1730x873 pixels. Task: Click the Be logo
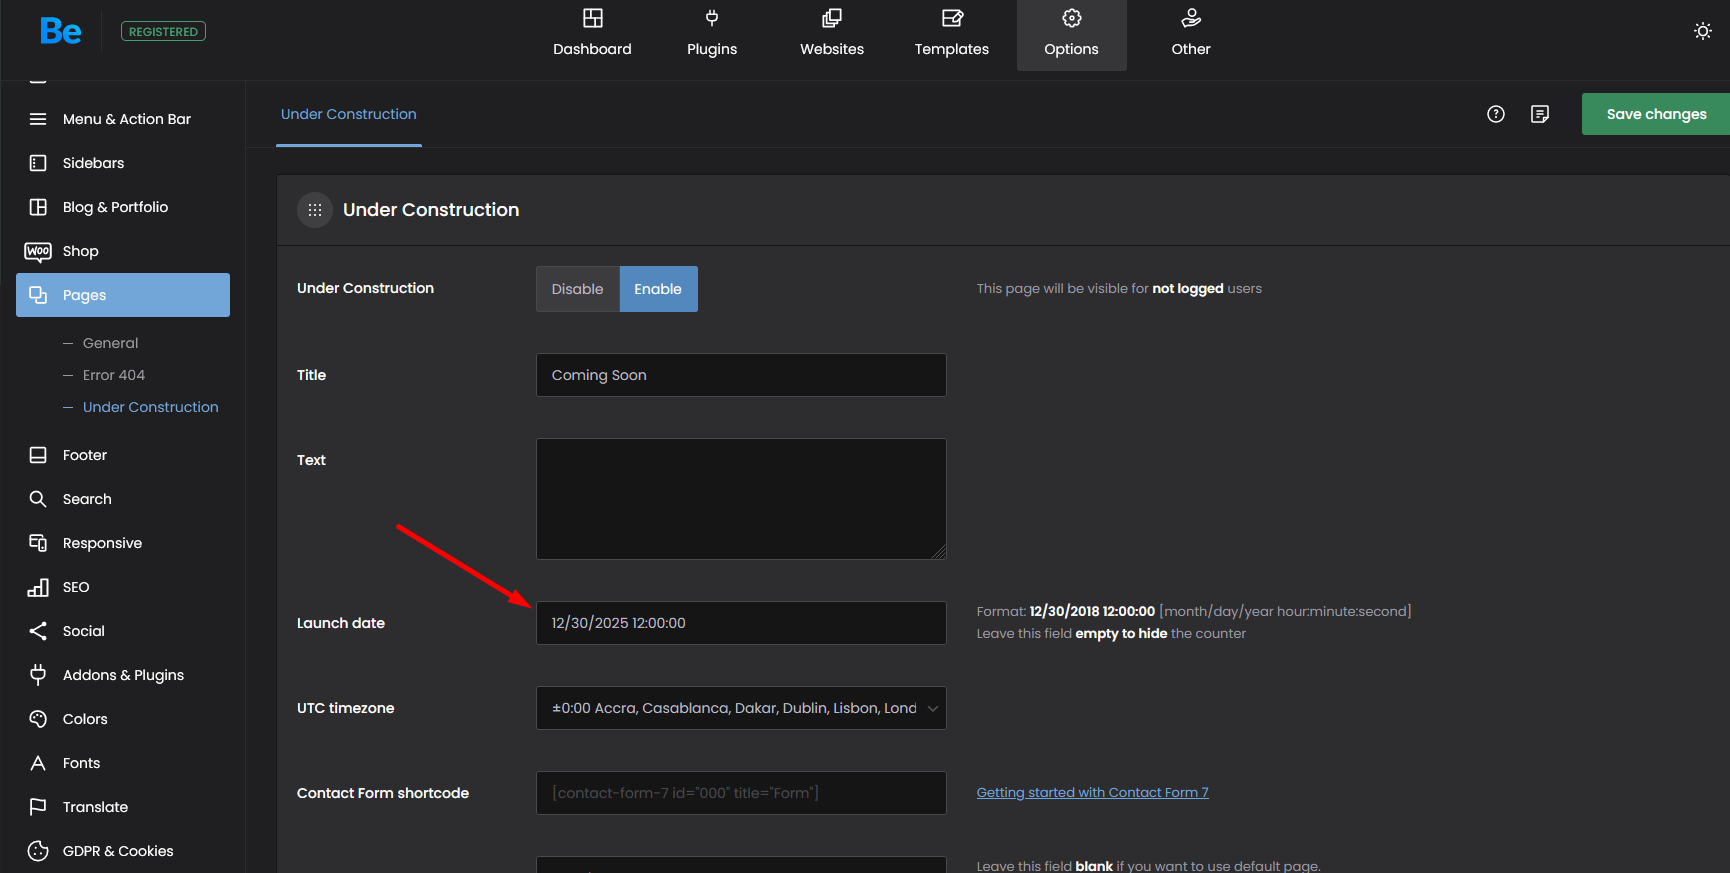click(x=60, y=31)
